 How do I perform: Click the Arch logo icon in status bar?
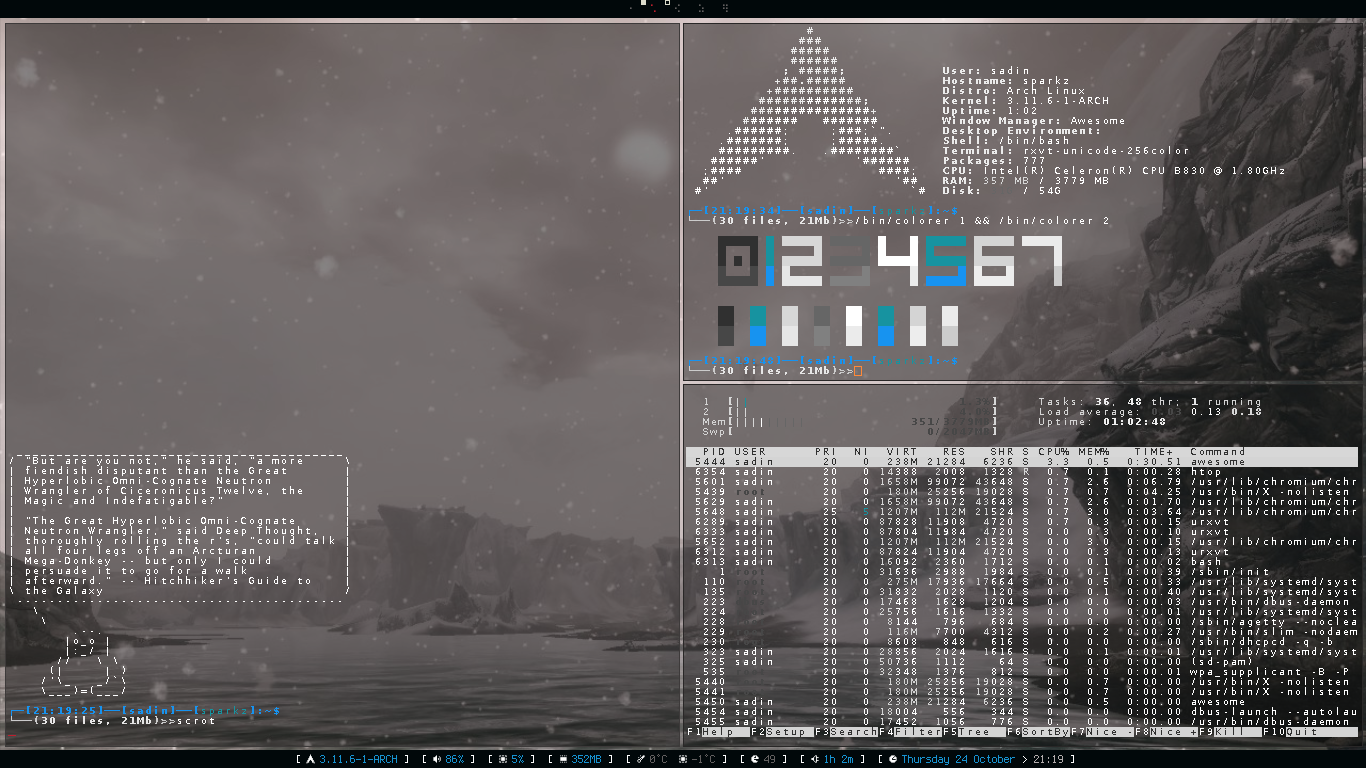coord(310,759)
